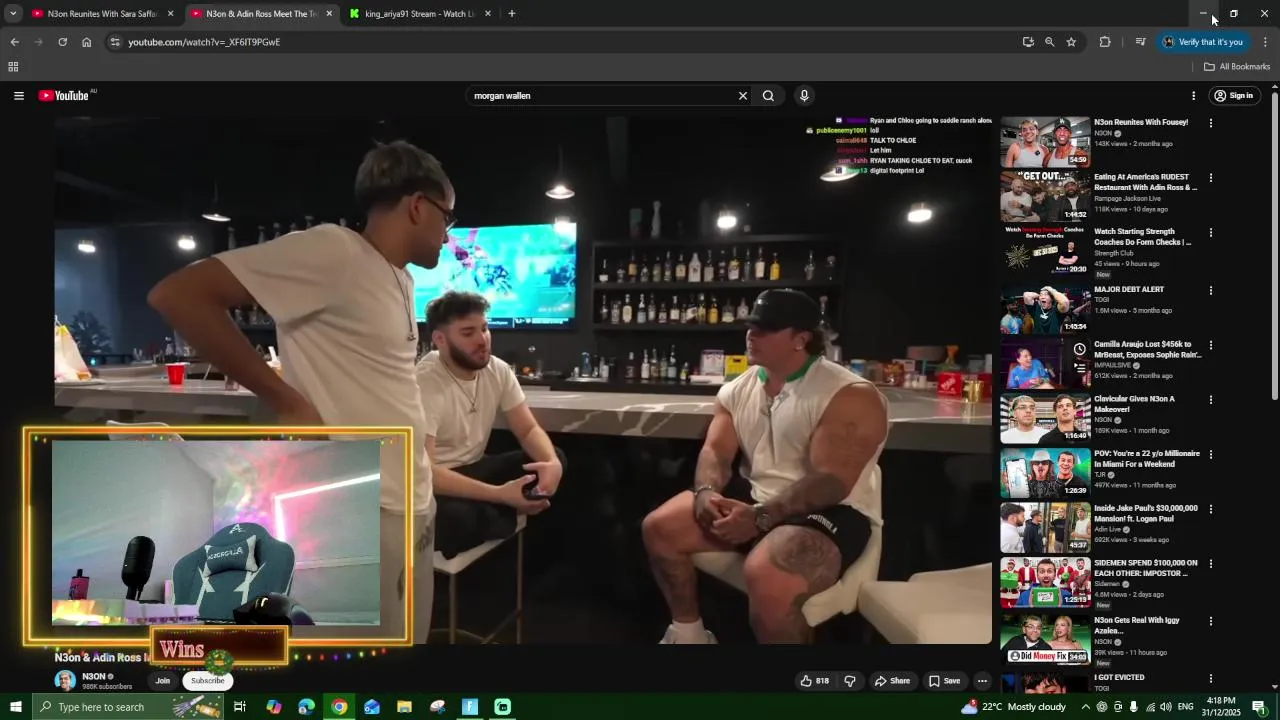
Task: Open options for 'Watch Starting Strength Coaches'
Action: (1211, 233)
